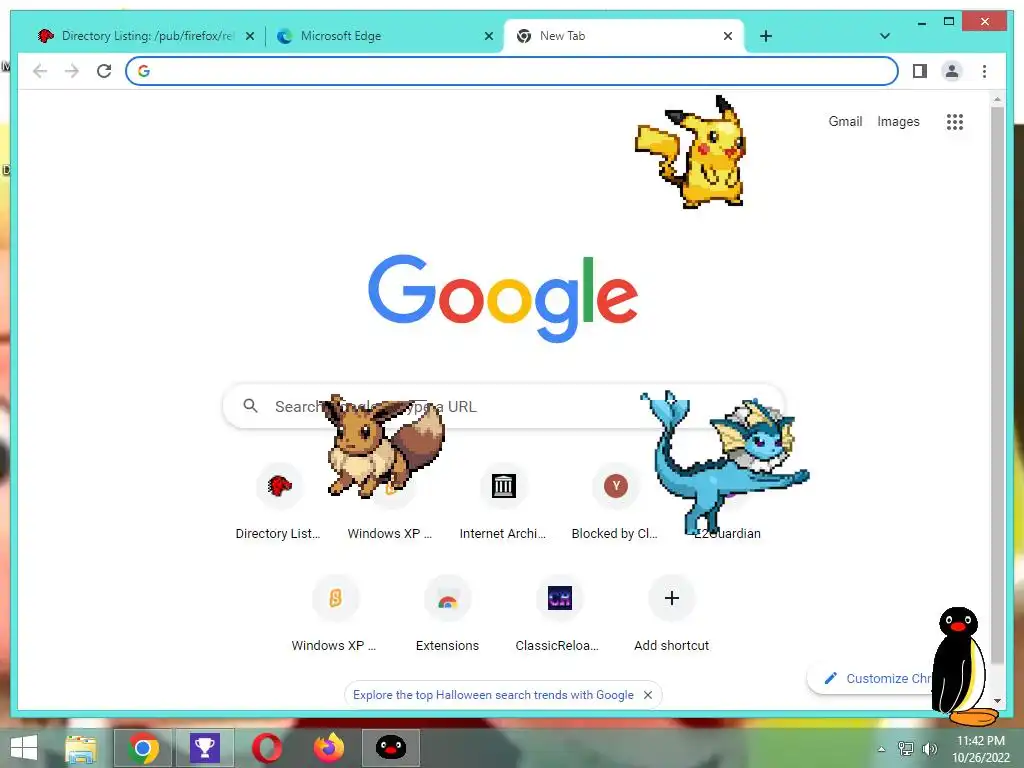Click the scrollbar down arrow
Image resolution: width=1024 pixels, height=768 pixels.
997,701
